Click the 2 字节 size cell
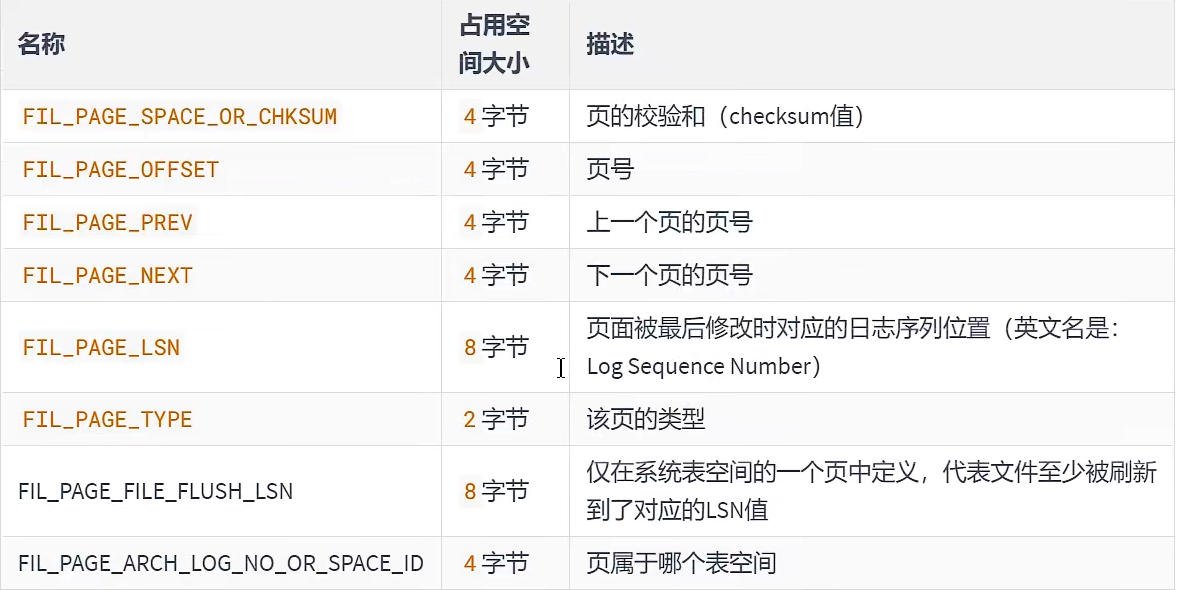The image size is (1177, 590). pos(495,419)
